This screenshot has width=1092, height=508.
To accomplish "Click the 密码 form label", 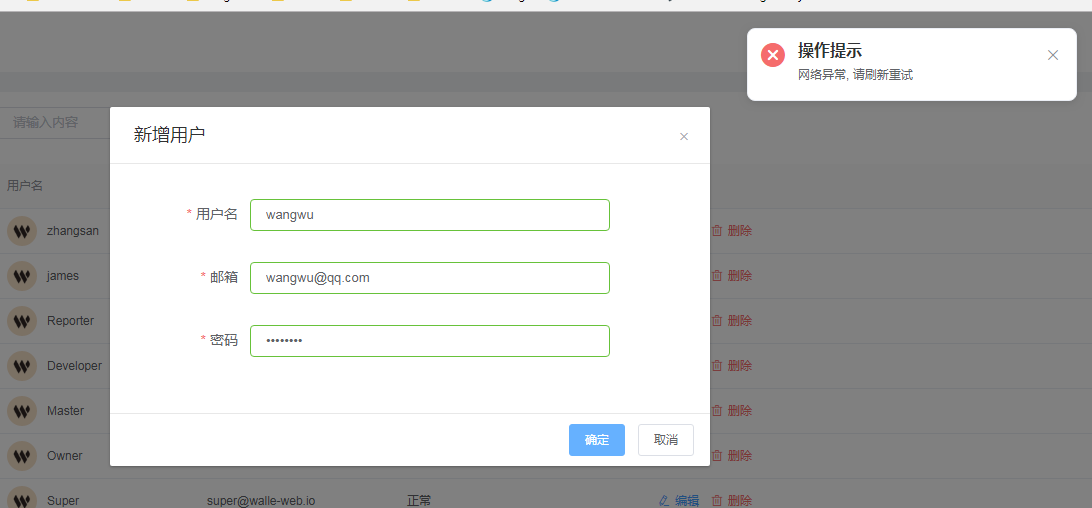I will coord(224,340).
